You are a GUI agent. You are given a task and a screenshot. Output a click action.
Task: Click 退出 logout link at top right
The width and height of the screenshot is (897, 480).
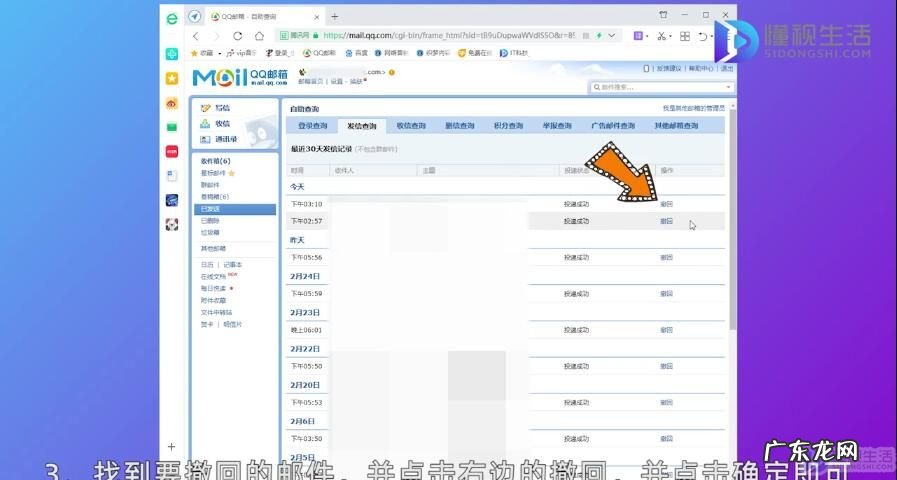point(727,69)
